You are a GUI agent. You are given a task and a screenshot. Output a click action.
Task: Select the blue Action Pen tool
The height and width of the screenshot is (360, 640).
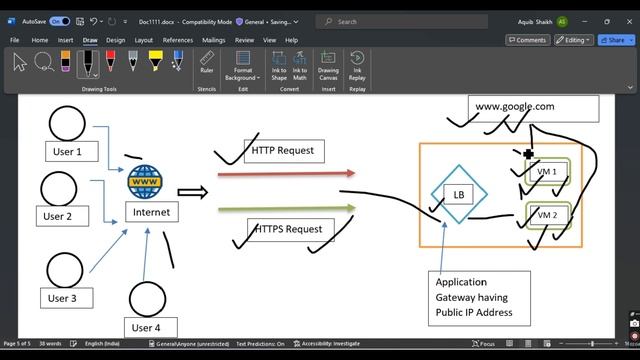178,61
